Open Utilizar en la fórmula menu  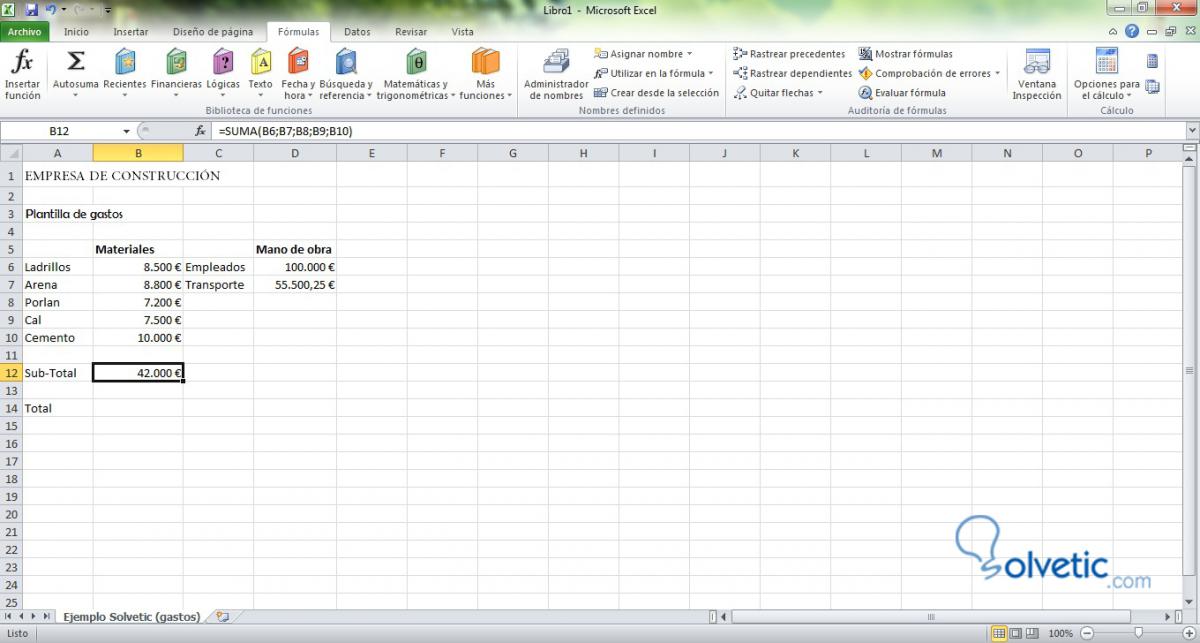[654, 73]
